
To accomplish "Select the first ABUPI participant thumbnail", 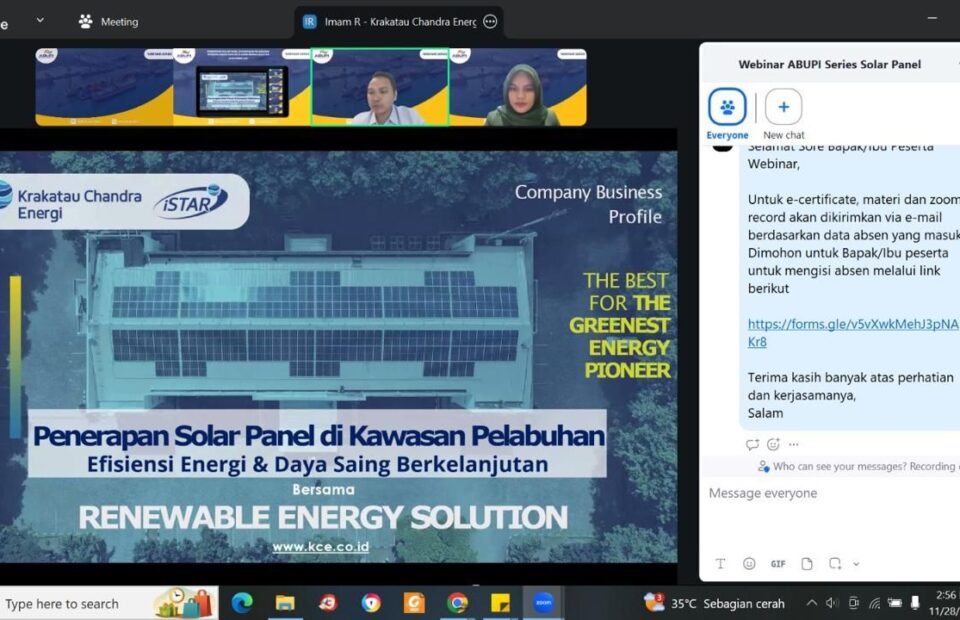I will tap(104, 87).
